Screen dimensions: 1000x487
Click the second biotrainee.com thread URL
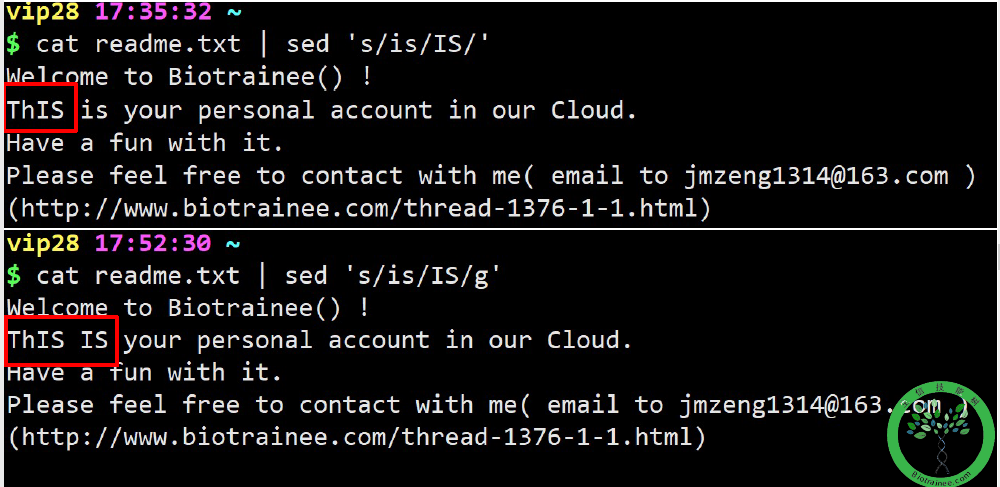[x=357, y=437]
